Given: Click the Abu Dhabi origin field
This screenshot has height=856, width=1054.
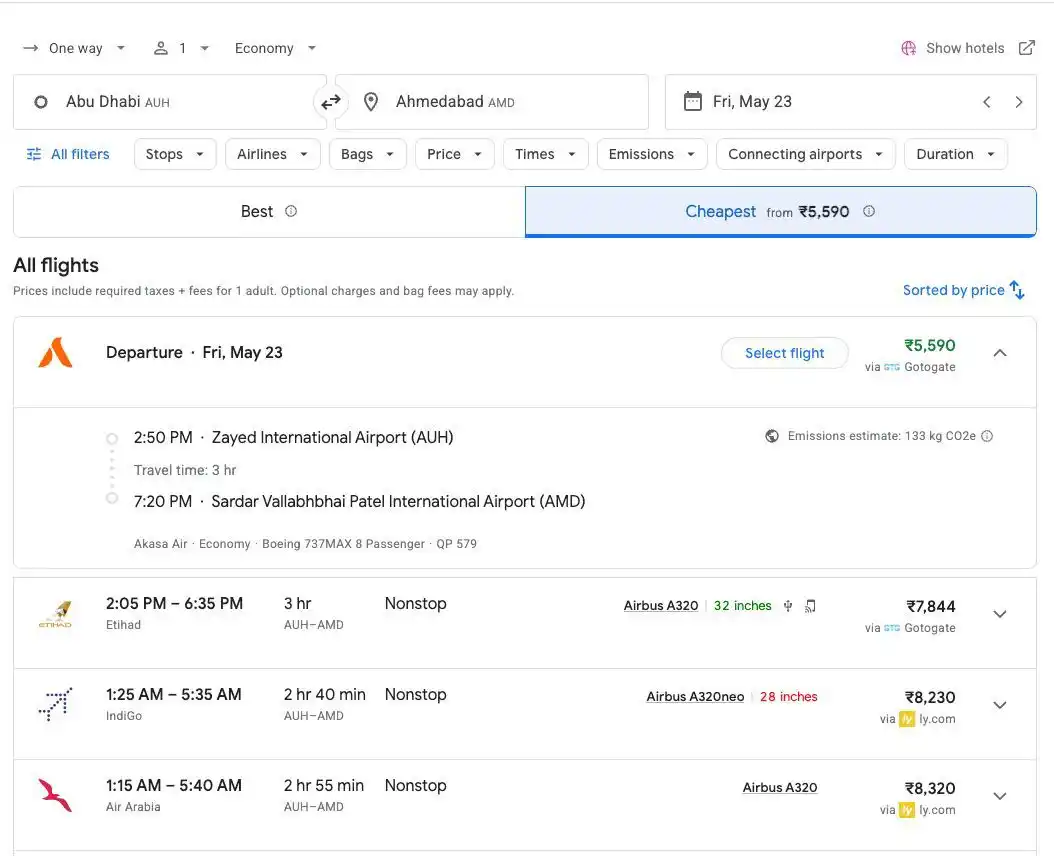Looking at the screenshot, I should (169, 102).
